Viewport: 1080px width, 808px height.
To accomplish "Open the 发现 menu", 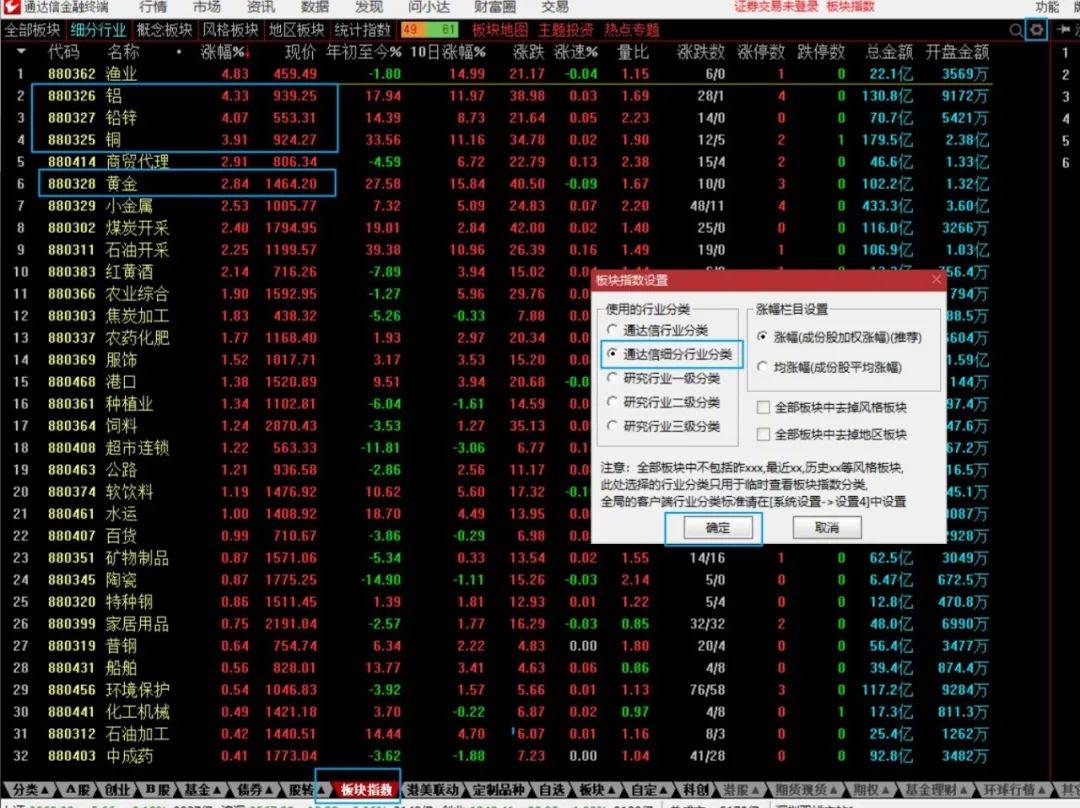I will [x=369, y=7].
